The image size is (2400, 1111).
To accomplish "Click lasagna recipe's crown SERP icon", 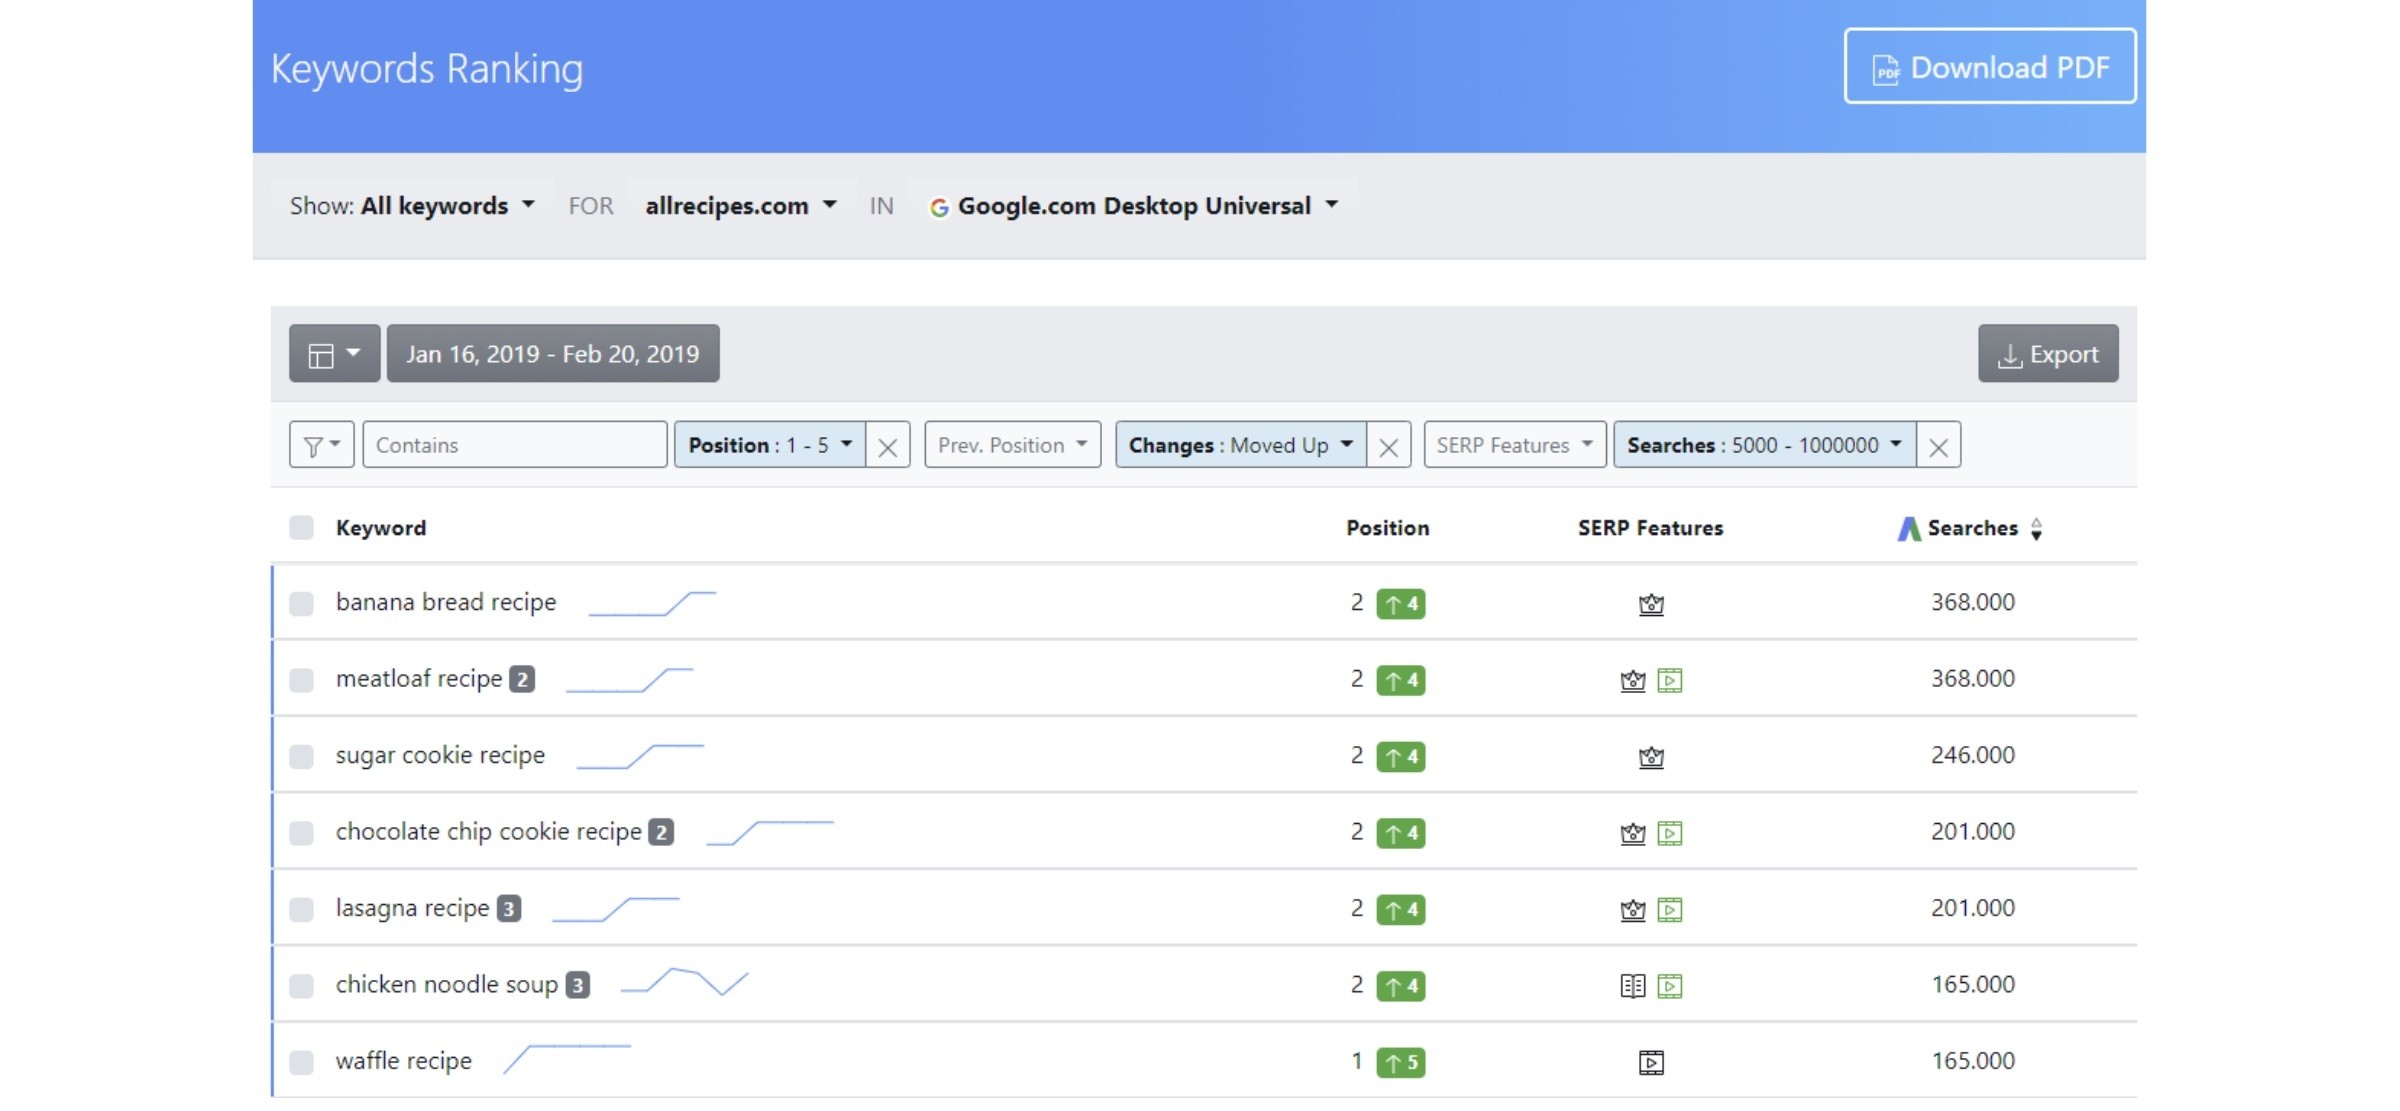I will pos(1633,910).
